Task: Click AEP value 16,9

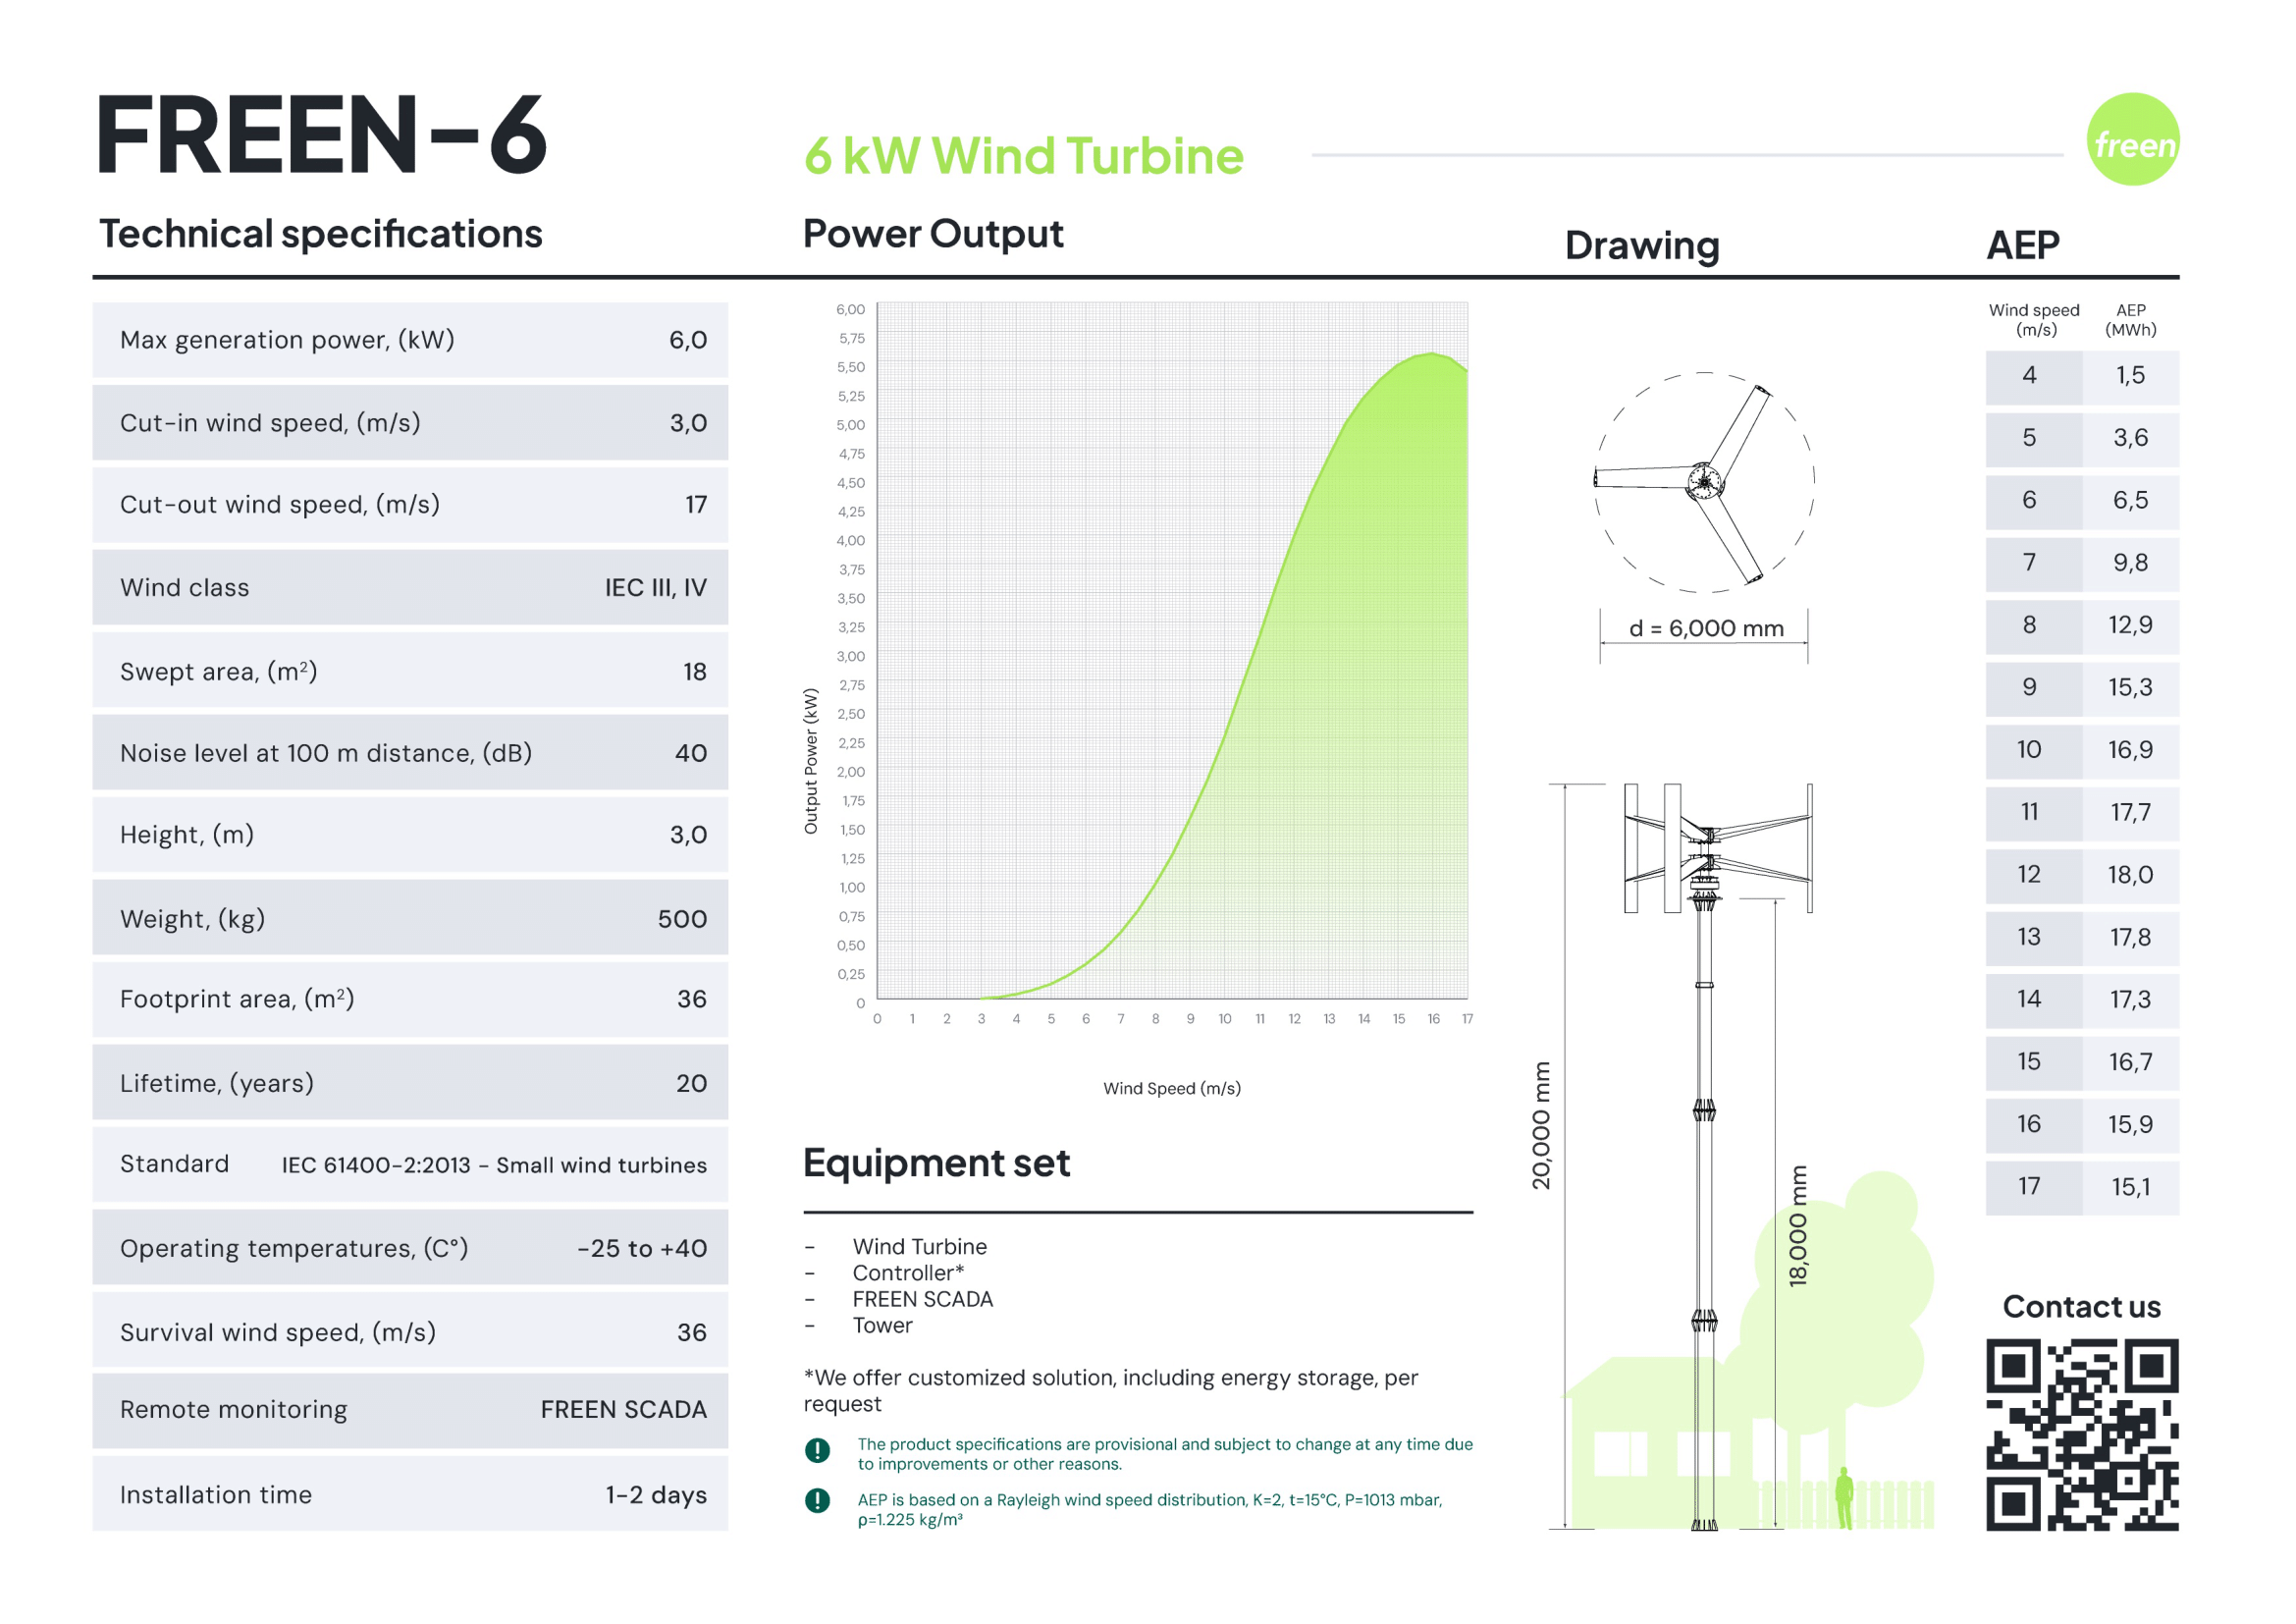Action: 2130,749
